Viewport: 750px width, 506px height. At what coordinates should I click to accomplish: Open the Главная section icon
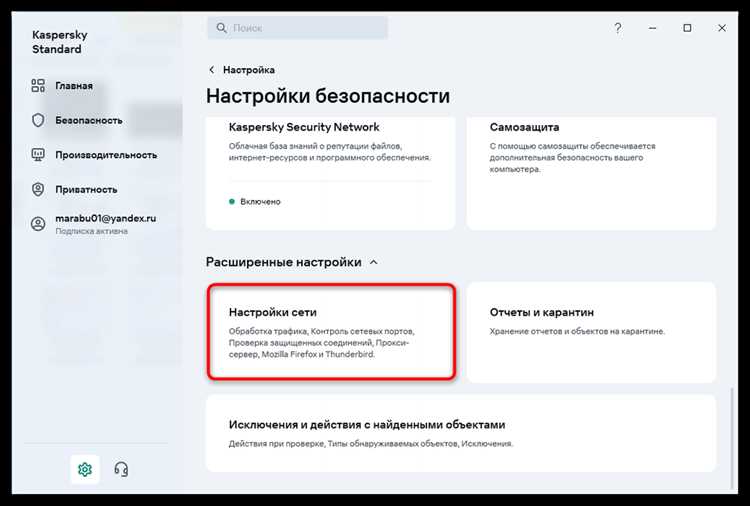[x=38, y=86]
